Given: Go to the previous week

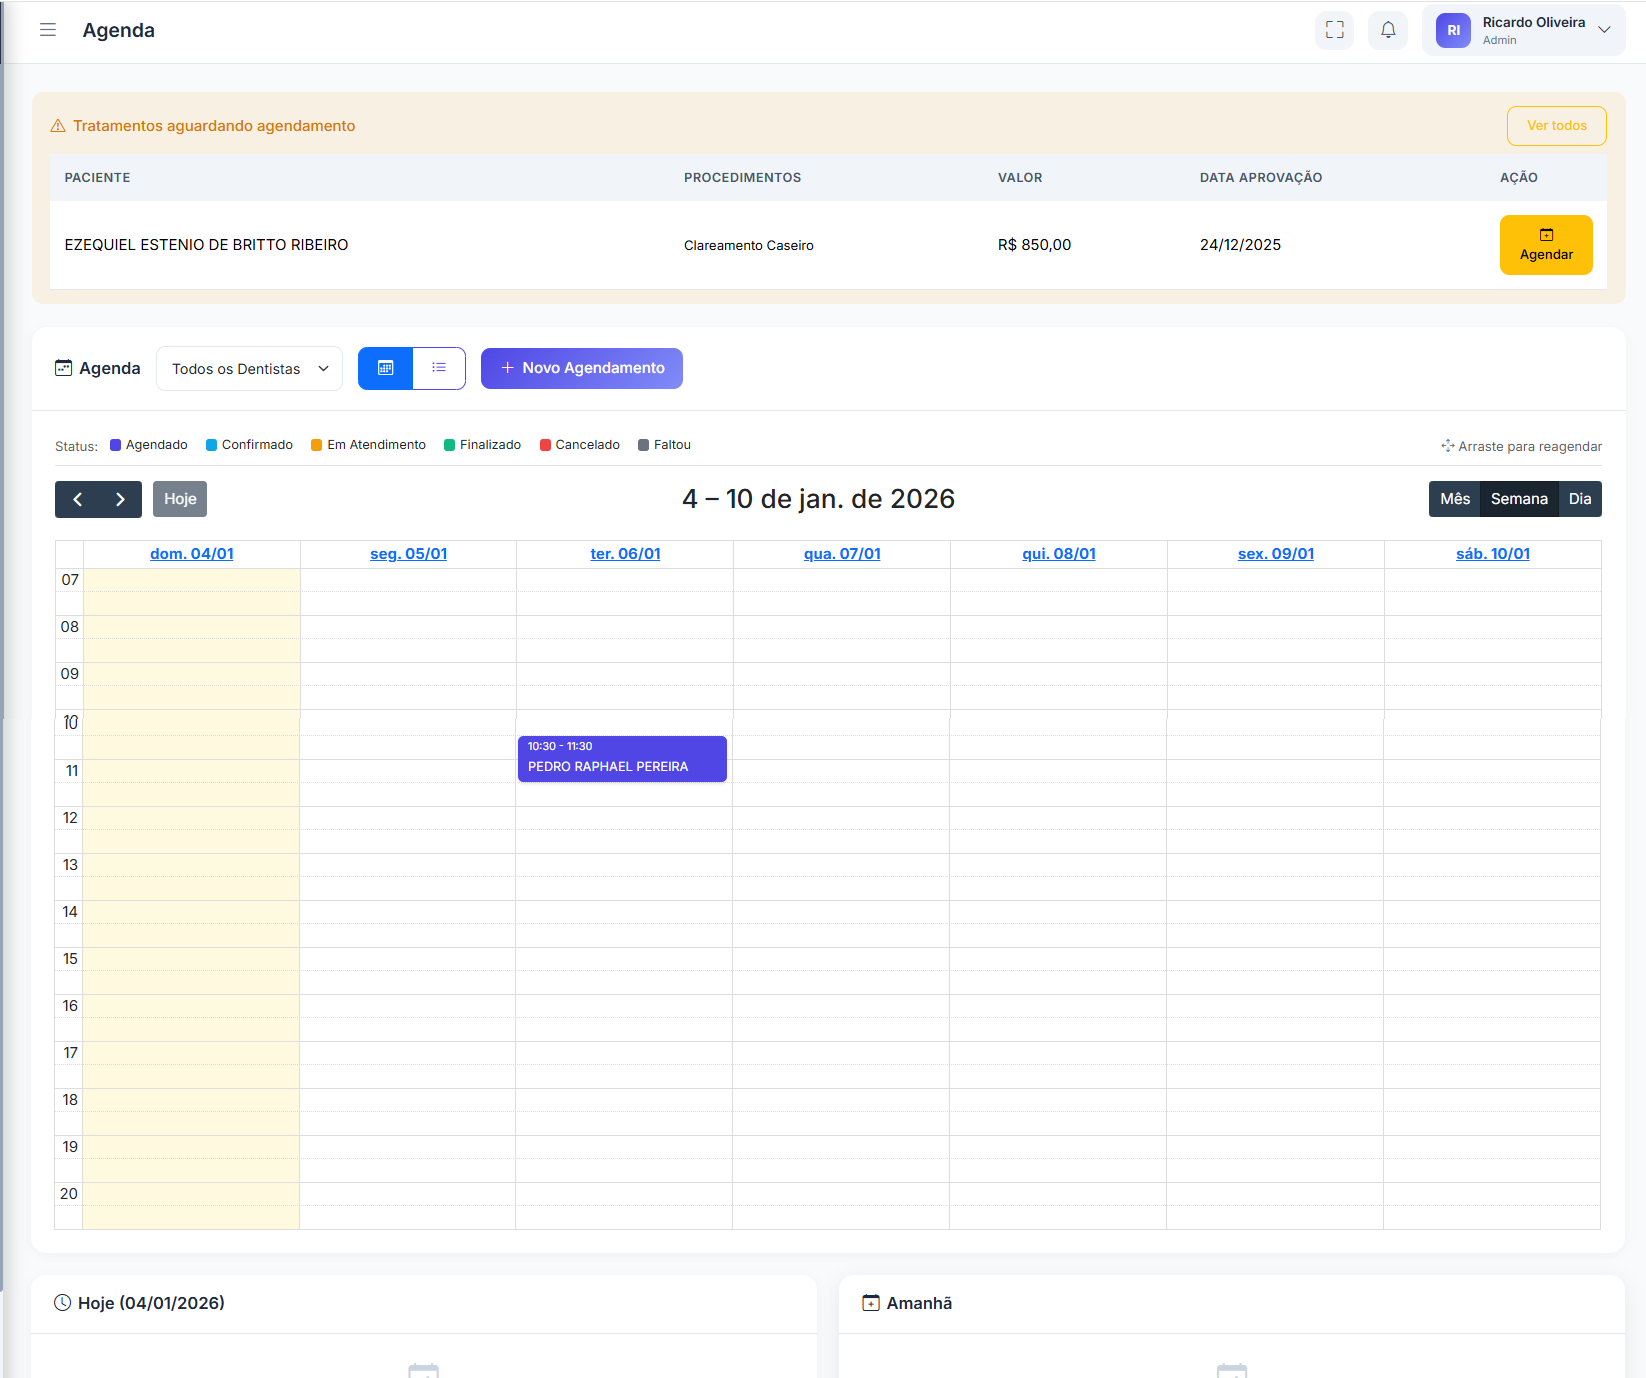Looking at the screenshot, I should point(77,499).
